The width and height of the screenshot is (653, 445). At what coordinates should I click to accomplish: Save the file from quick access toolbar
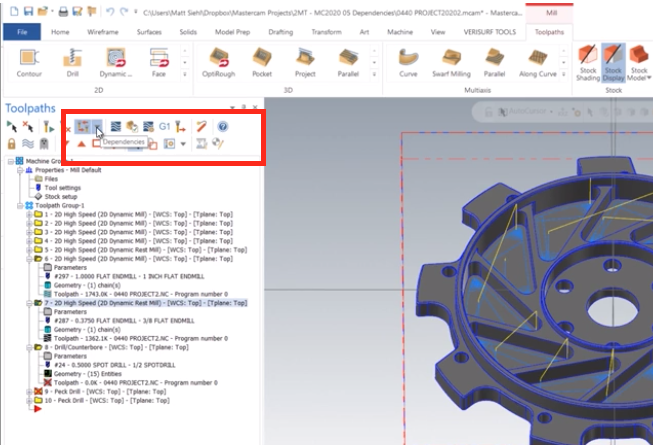pyautogui.click(x=28, y=11)
